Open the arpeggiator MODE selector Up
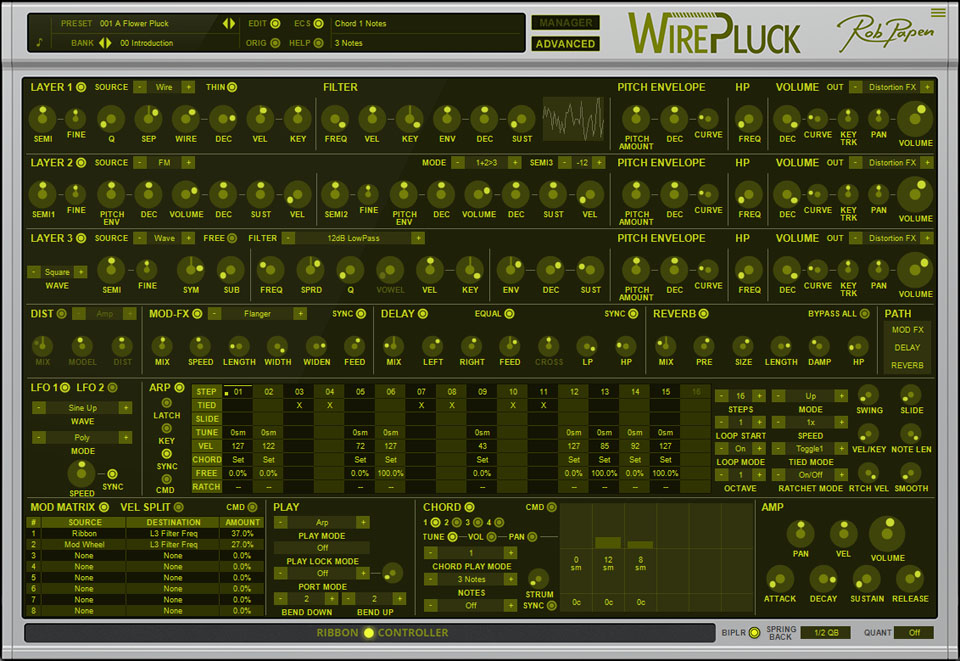This screenshot has width=960, height=661. pyautogui.click(x=810, y=396)
